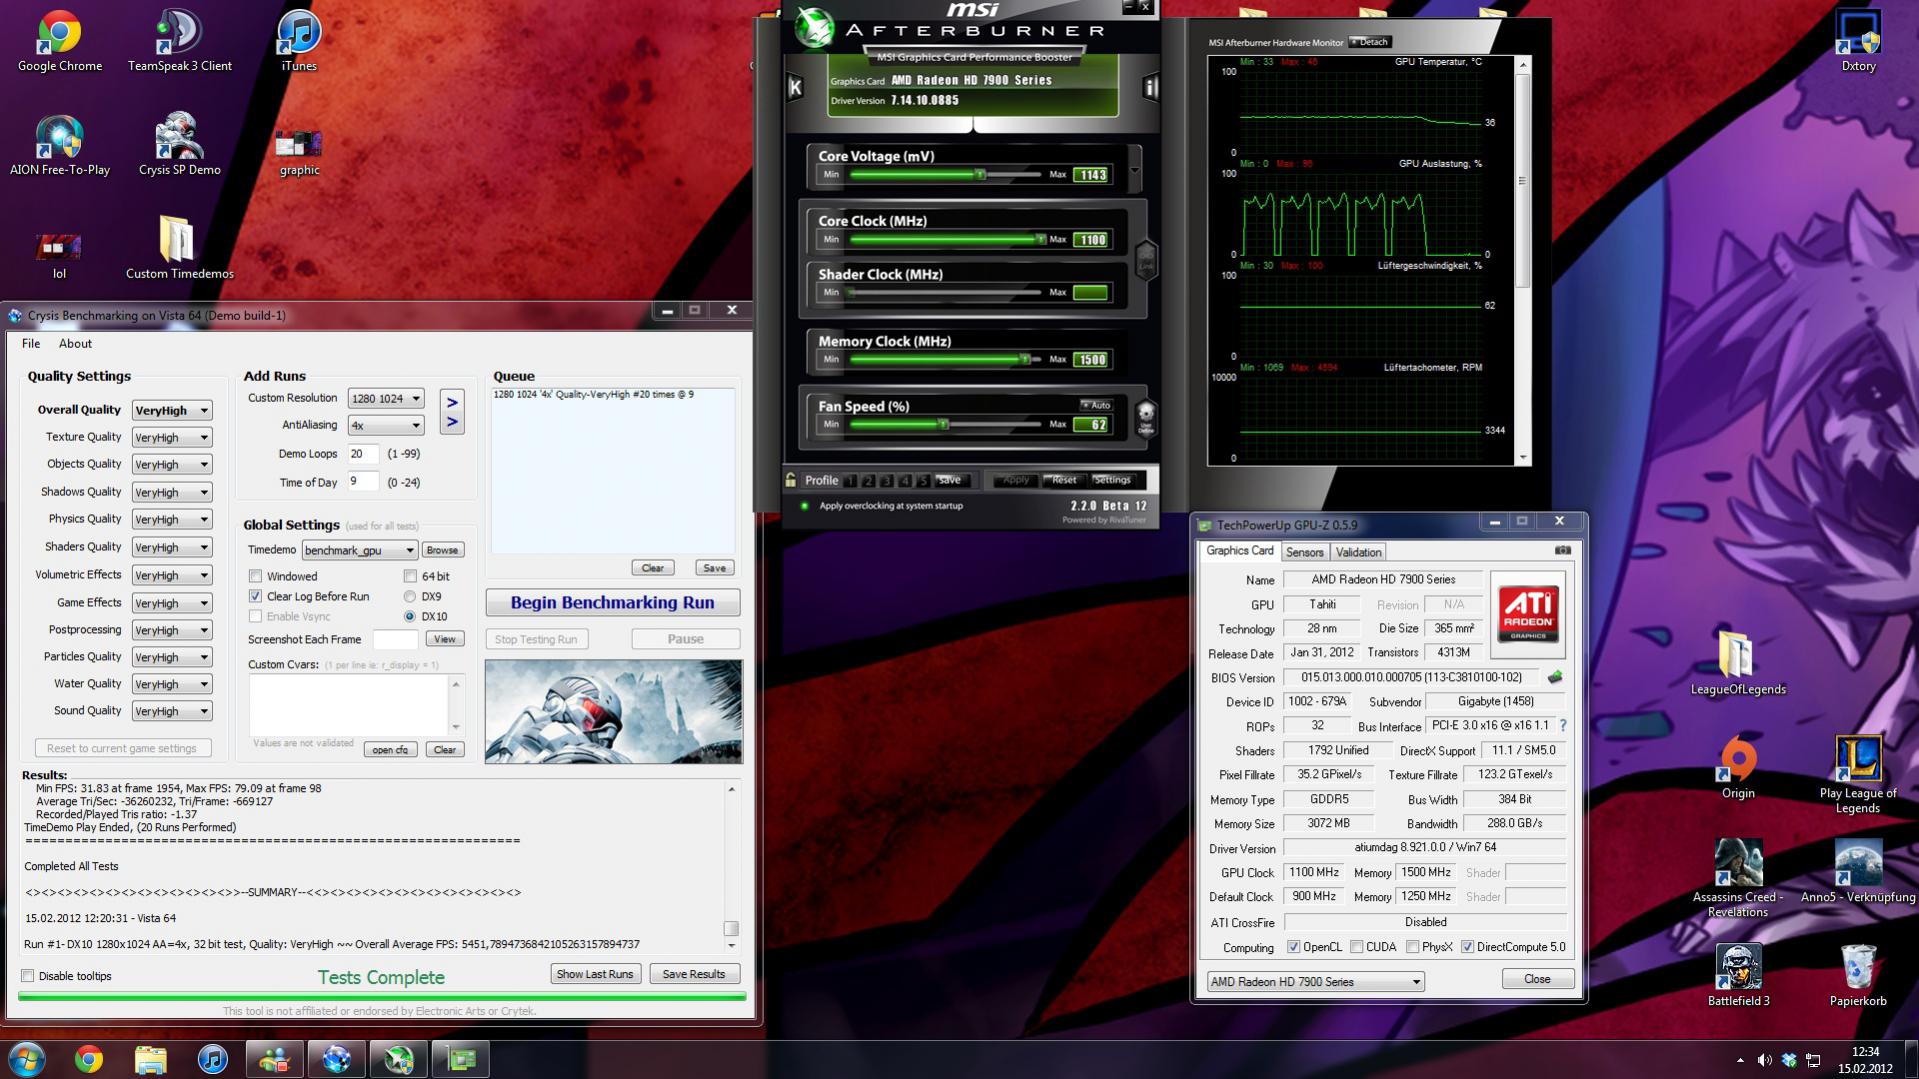
Task: Switch to the Validation tab
Action: coord(1358,552)
